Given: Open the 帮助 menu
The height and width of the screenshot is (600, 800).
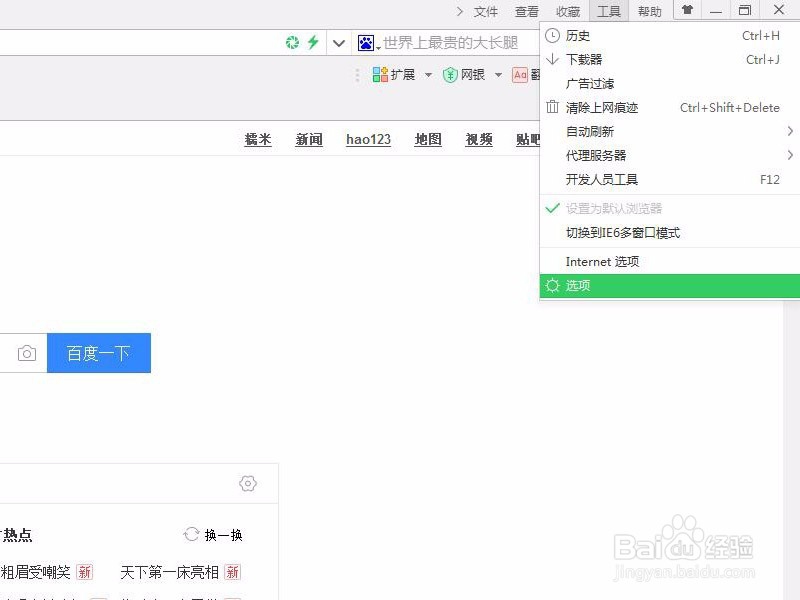Looking at the screenshot, I should point(648,11).
